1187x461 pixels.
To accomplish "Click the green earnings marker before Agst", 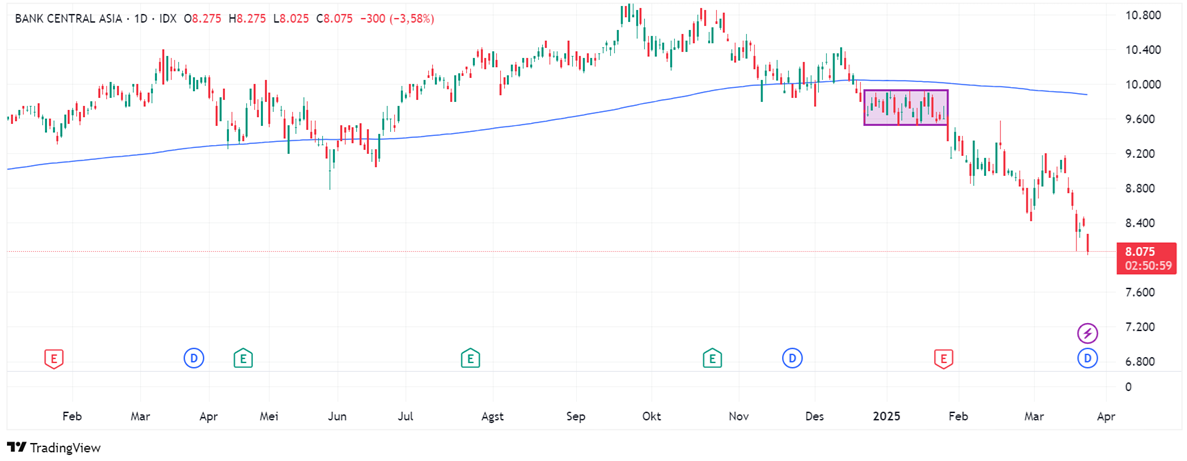I will [470, 358].
